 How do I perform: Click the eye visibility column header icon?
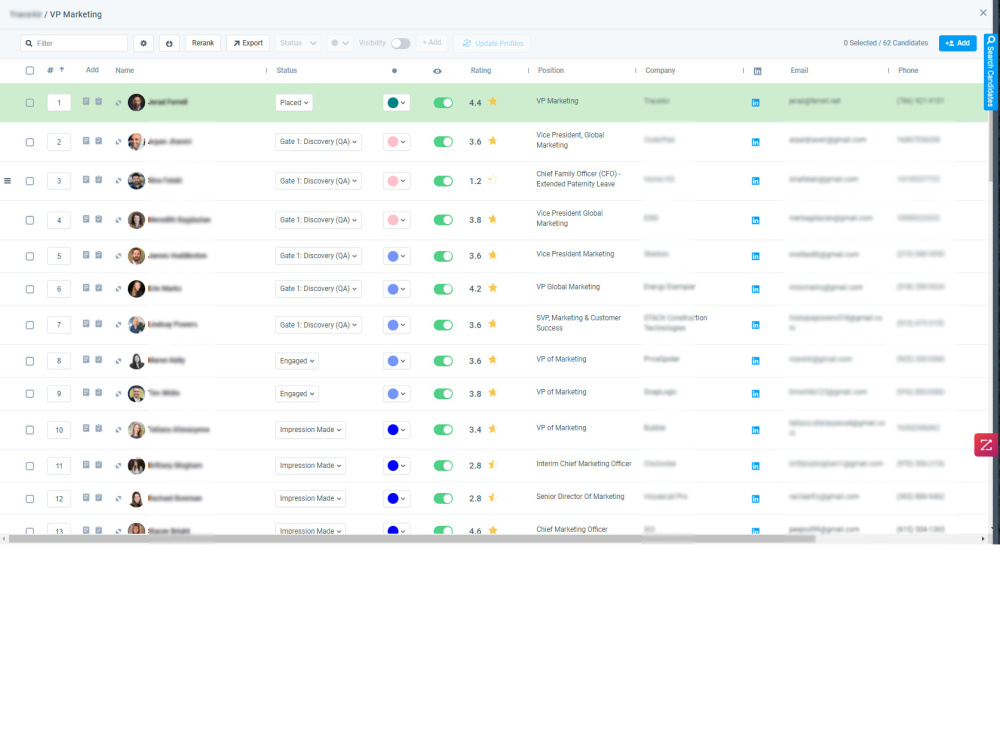point(437,71)
